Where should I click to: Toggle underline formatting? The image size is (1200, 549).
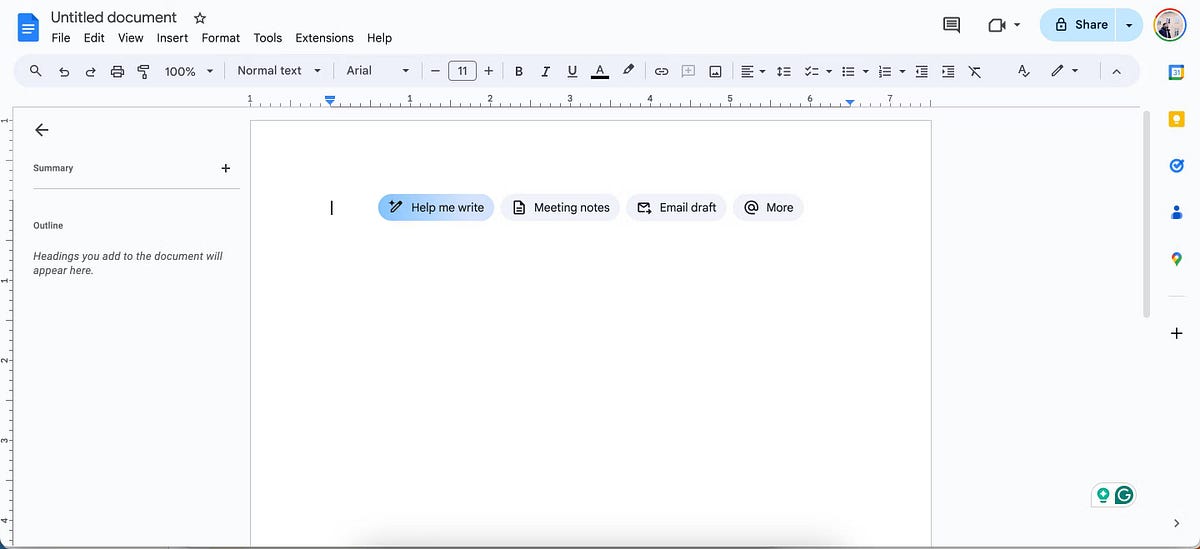[x=572, y=71]
